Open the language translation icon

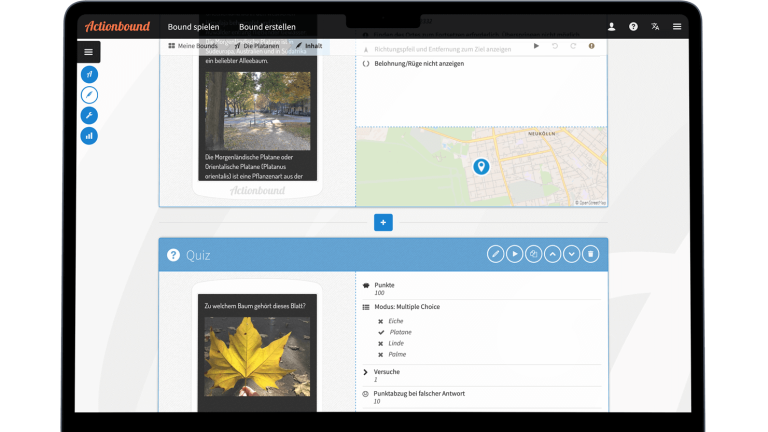tap(655, 27)
